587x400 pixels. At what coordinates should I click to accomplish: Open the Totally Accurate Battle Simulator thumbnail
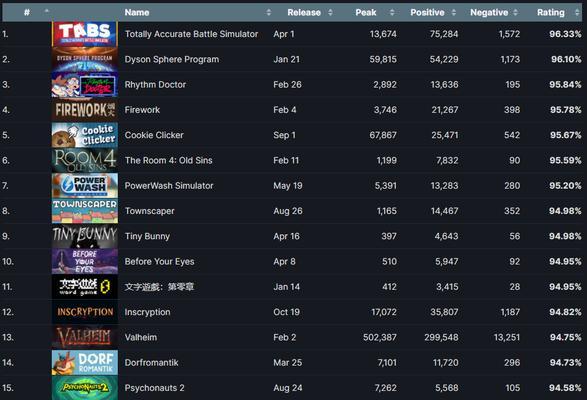[x=85, y=34]
